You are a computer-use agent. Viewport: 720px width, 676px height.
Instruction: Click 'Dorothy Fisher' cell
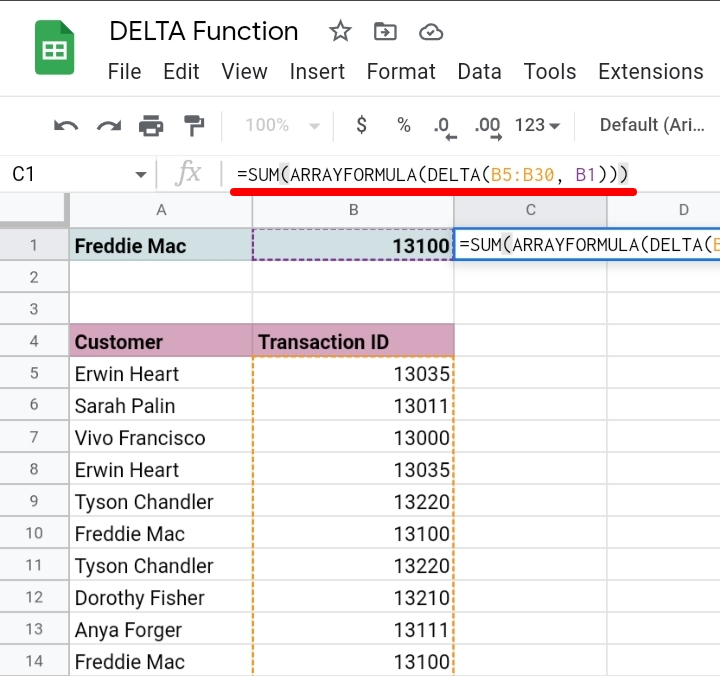click(161, 597)
